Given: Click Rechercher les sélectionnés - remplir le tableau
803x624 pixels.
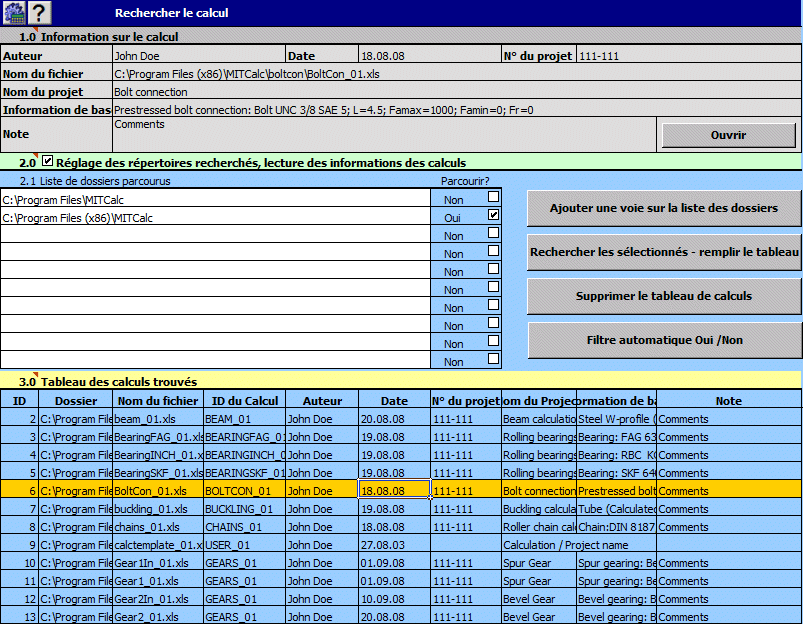Looking at the screenshot, I should click(x=664, y=252).
